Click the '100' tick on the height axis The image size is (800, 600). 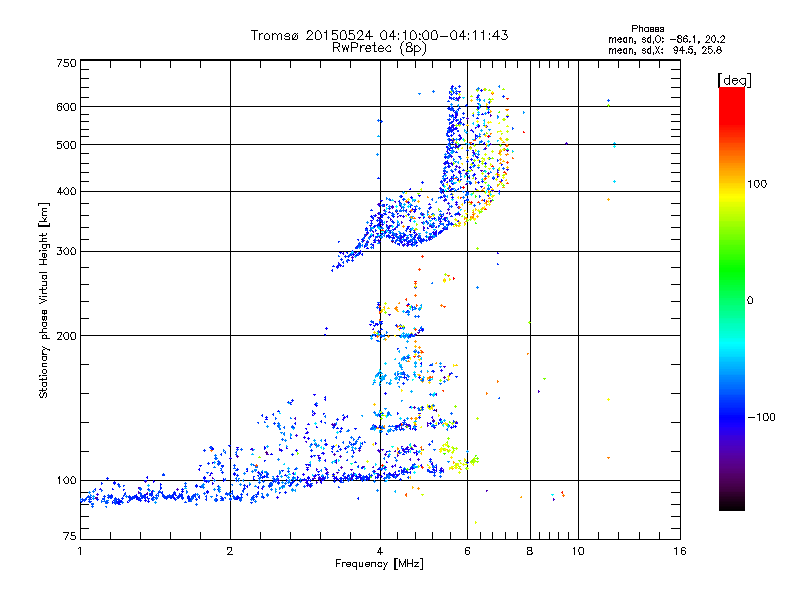click(66, 481)
